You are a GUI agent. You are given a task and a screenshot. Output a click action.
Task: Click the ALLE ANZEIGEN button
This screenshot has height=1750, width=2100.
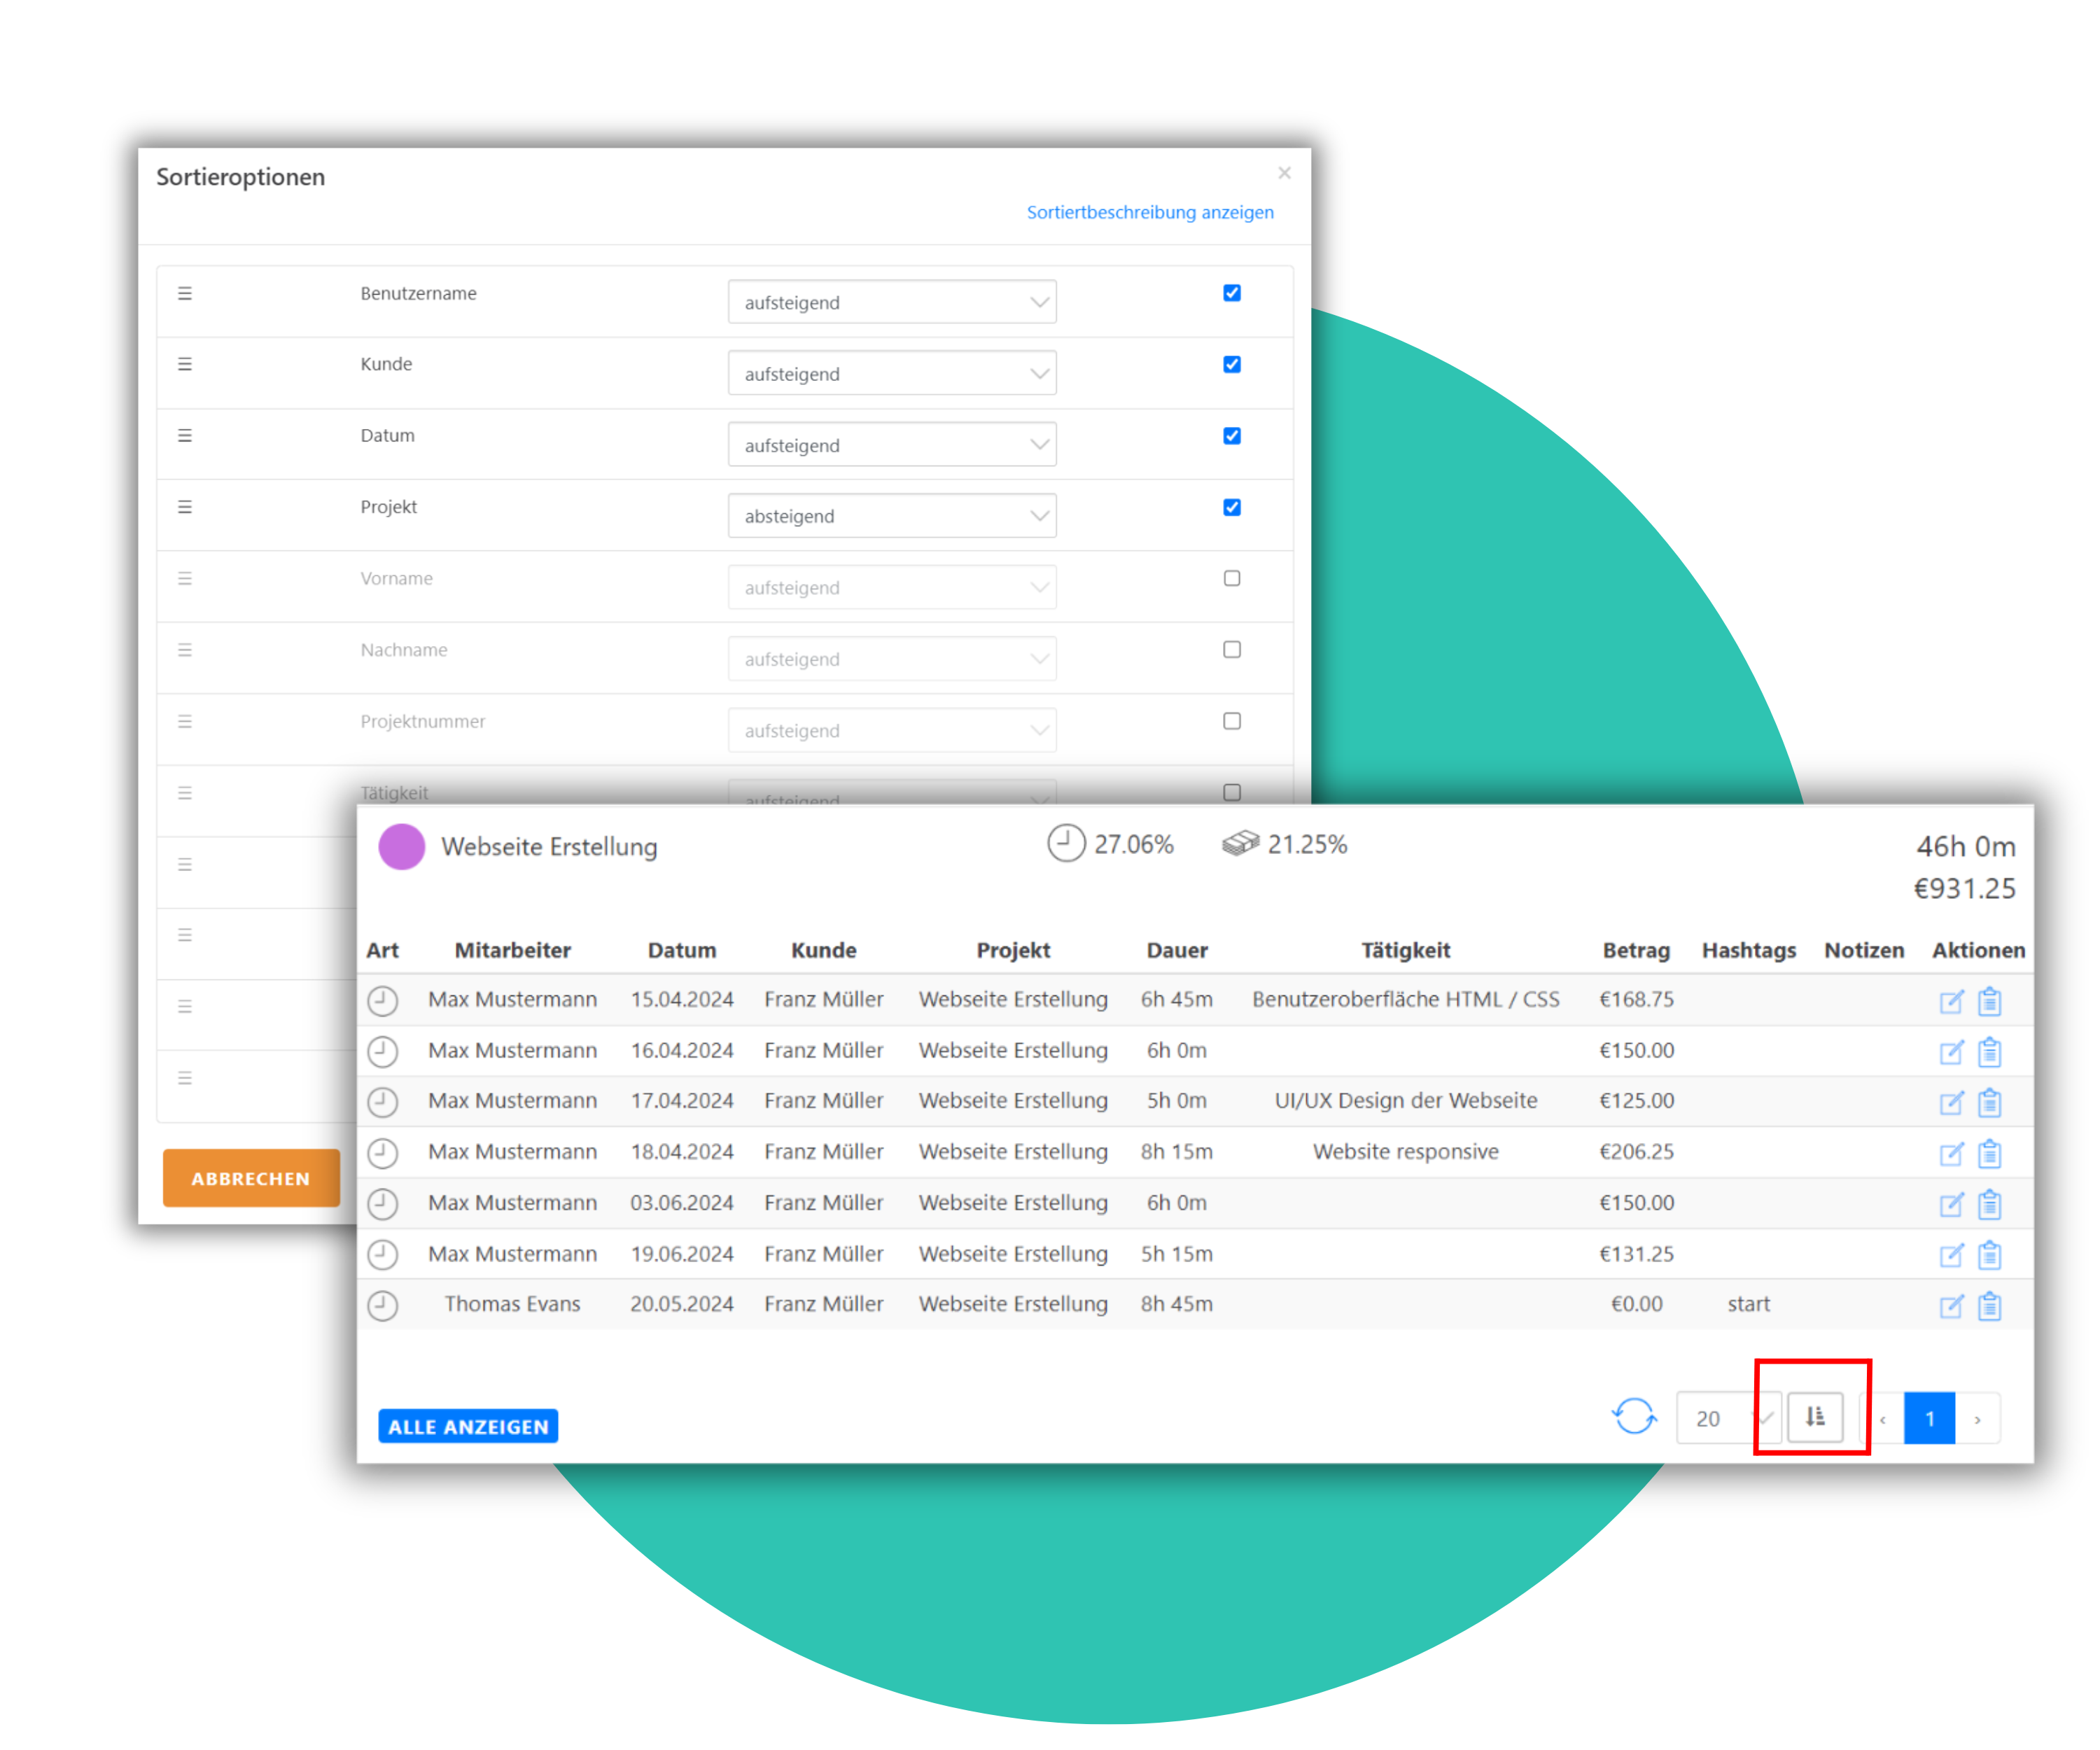(468, 1426)
